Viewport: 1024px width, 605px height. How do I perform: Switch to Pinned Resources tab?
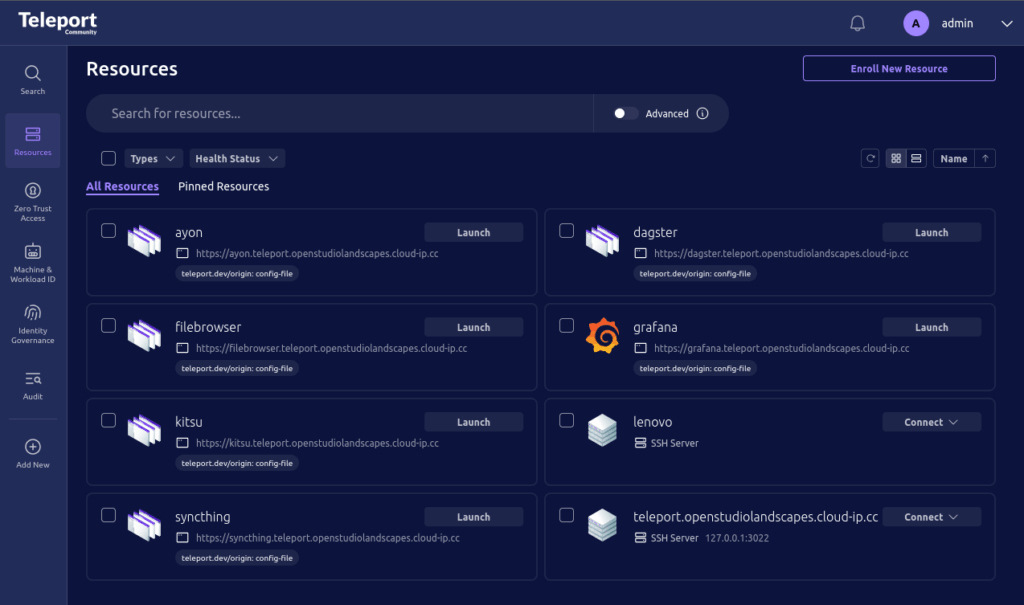(223, 186)
